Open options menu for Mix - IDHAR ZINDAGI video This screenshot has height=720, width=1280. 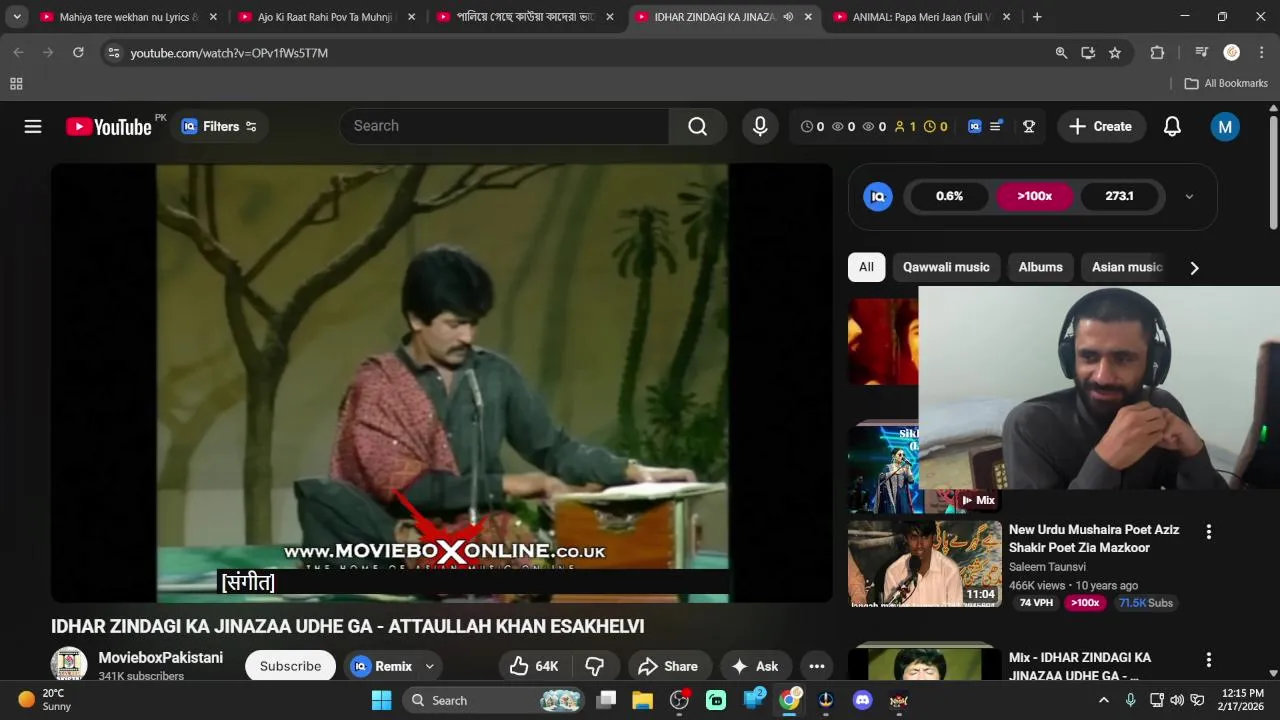[1208, 660]
